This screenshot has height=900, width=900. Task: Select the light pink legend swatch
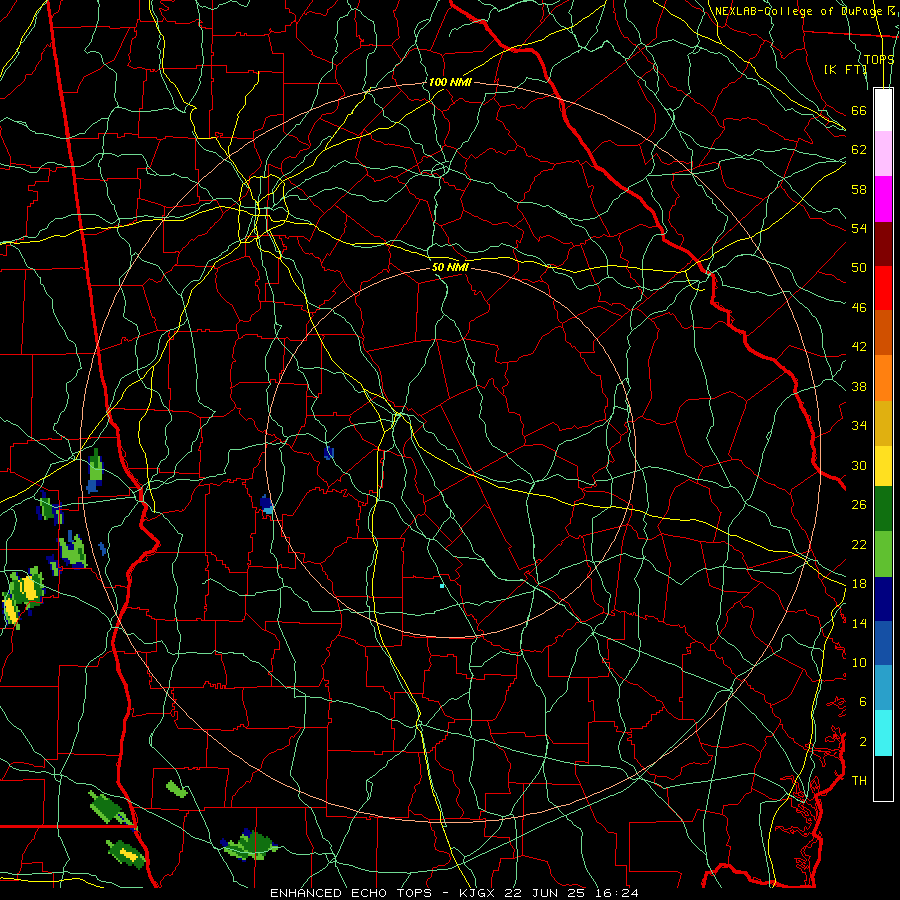pos(883,154)
